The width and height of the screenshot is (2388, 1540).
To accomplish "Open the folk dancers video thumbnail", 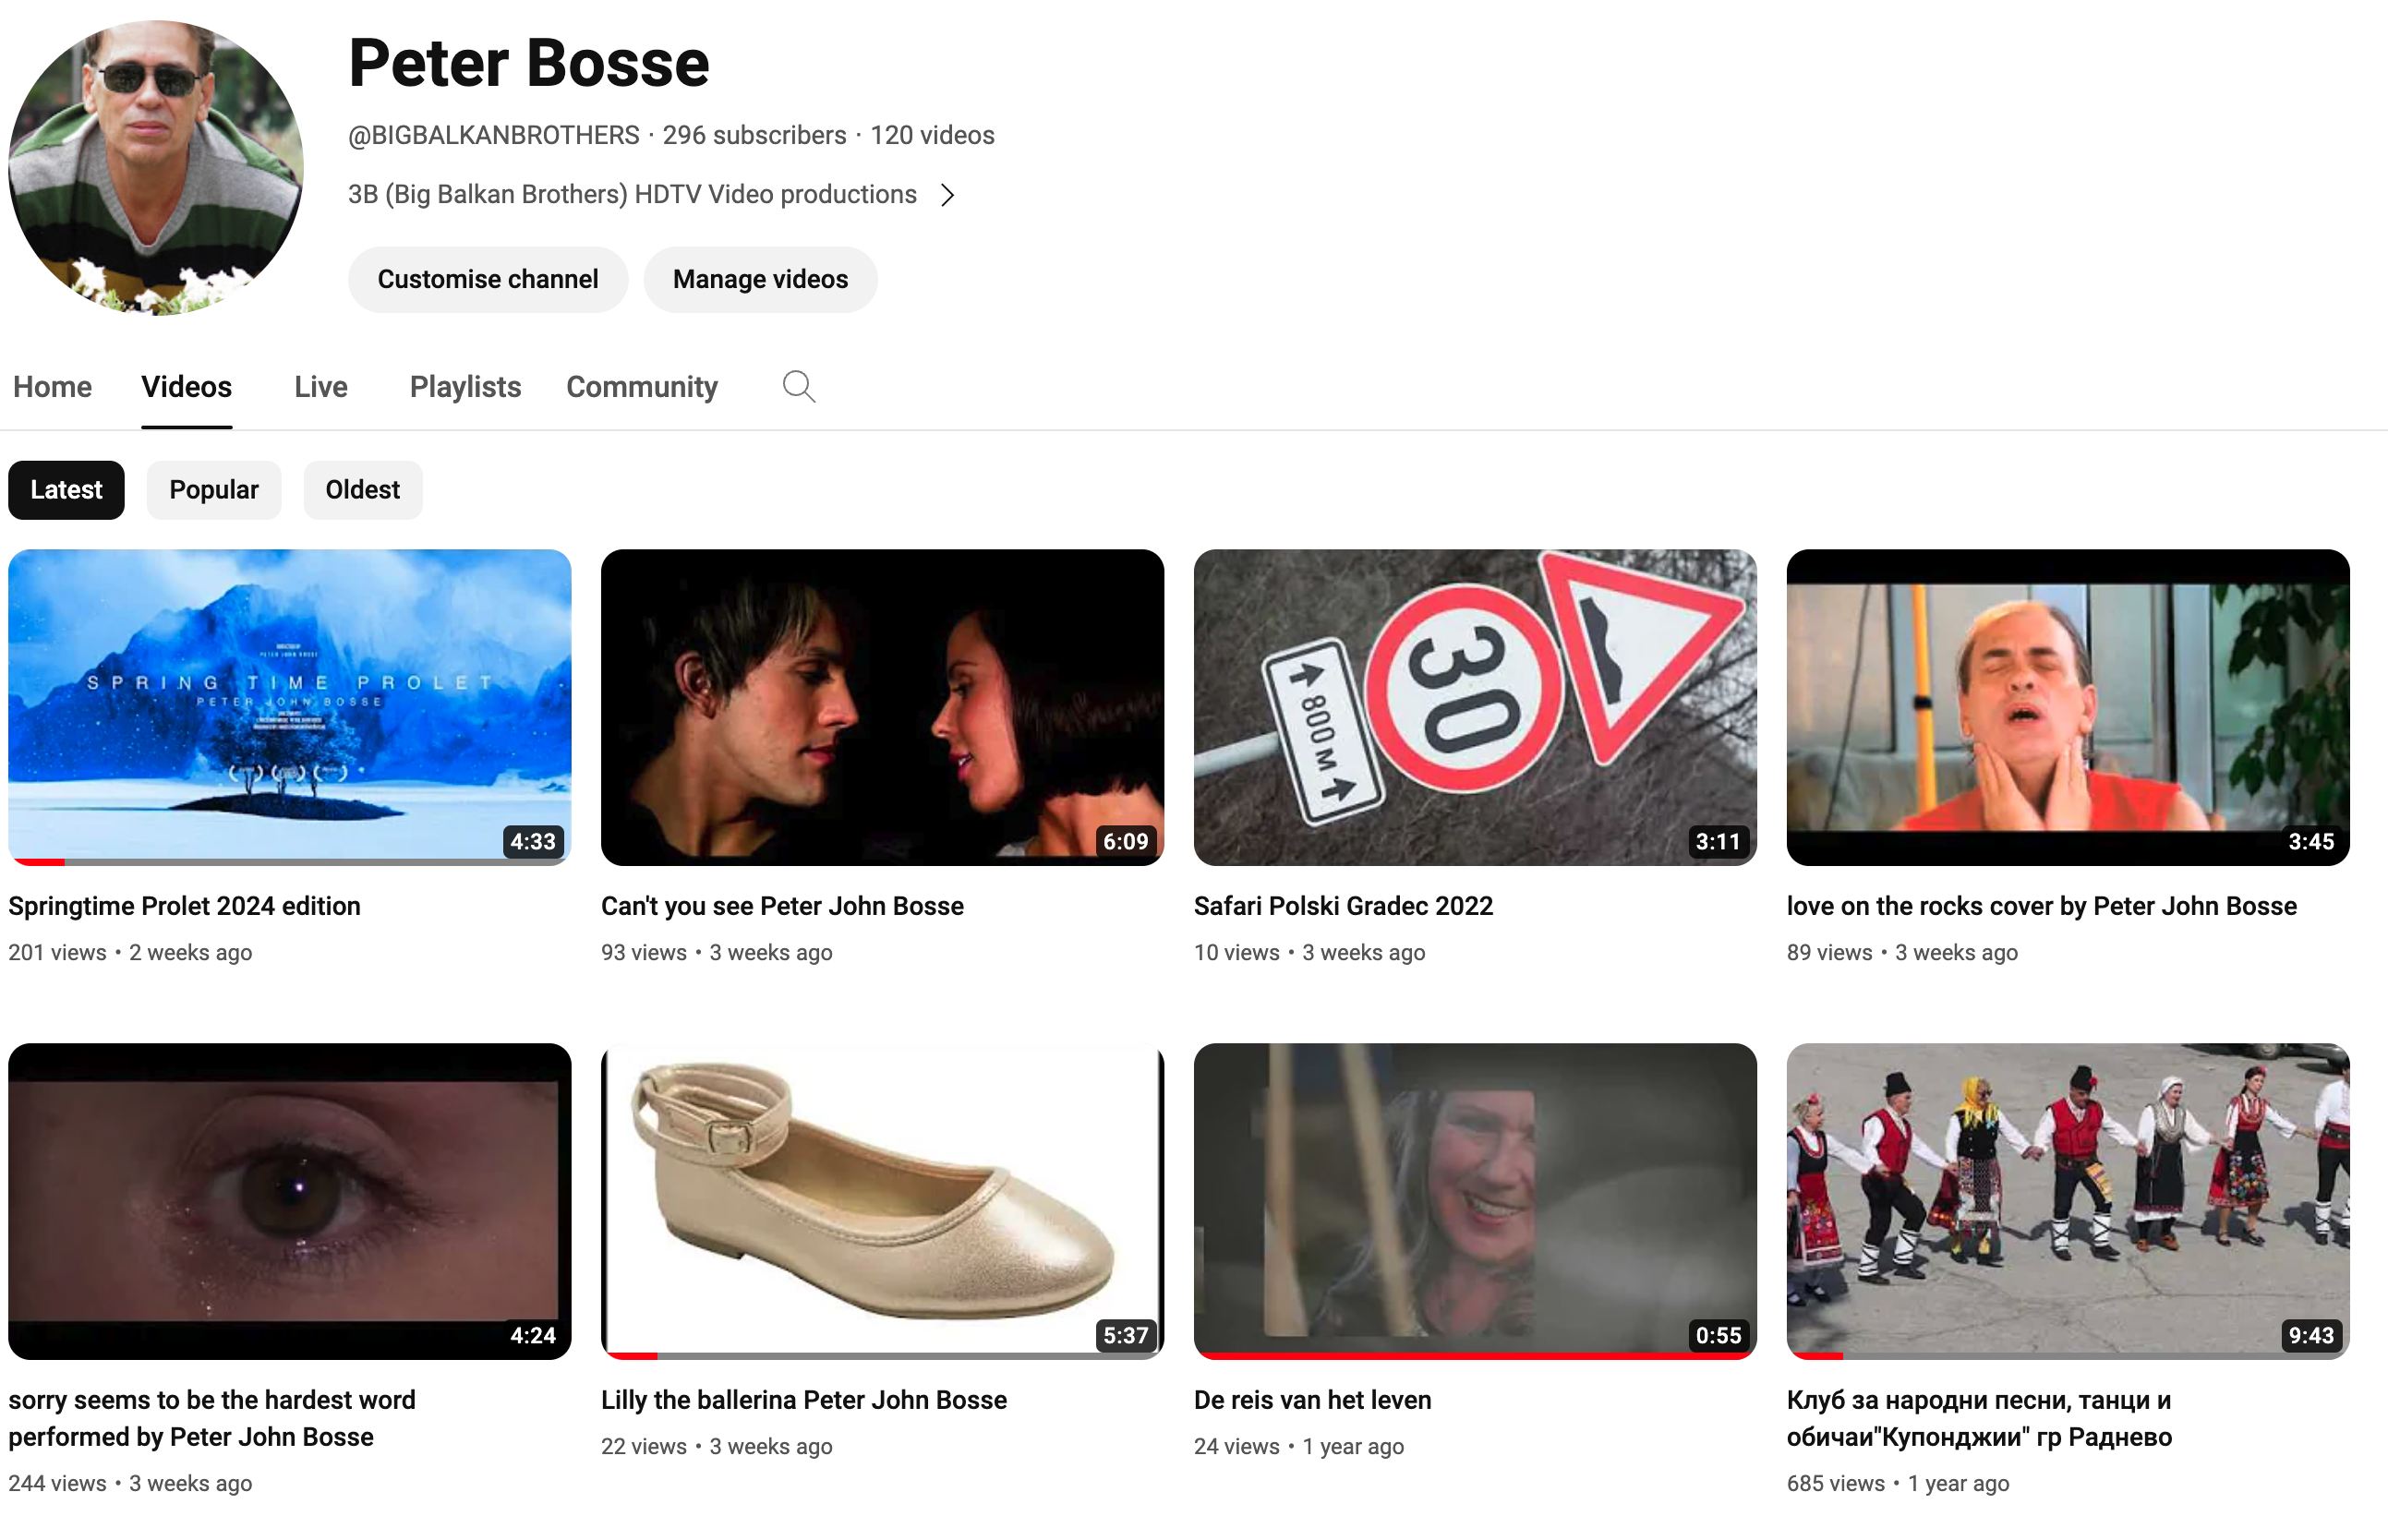I will [2067, 1200].
